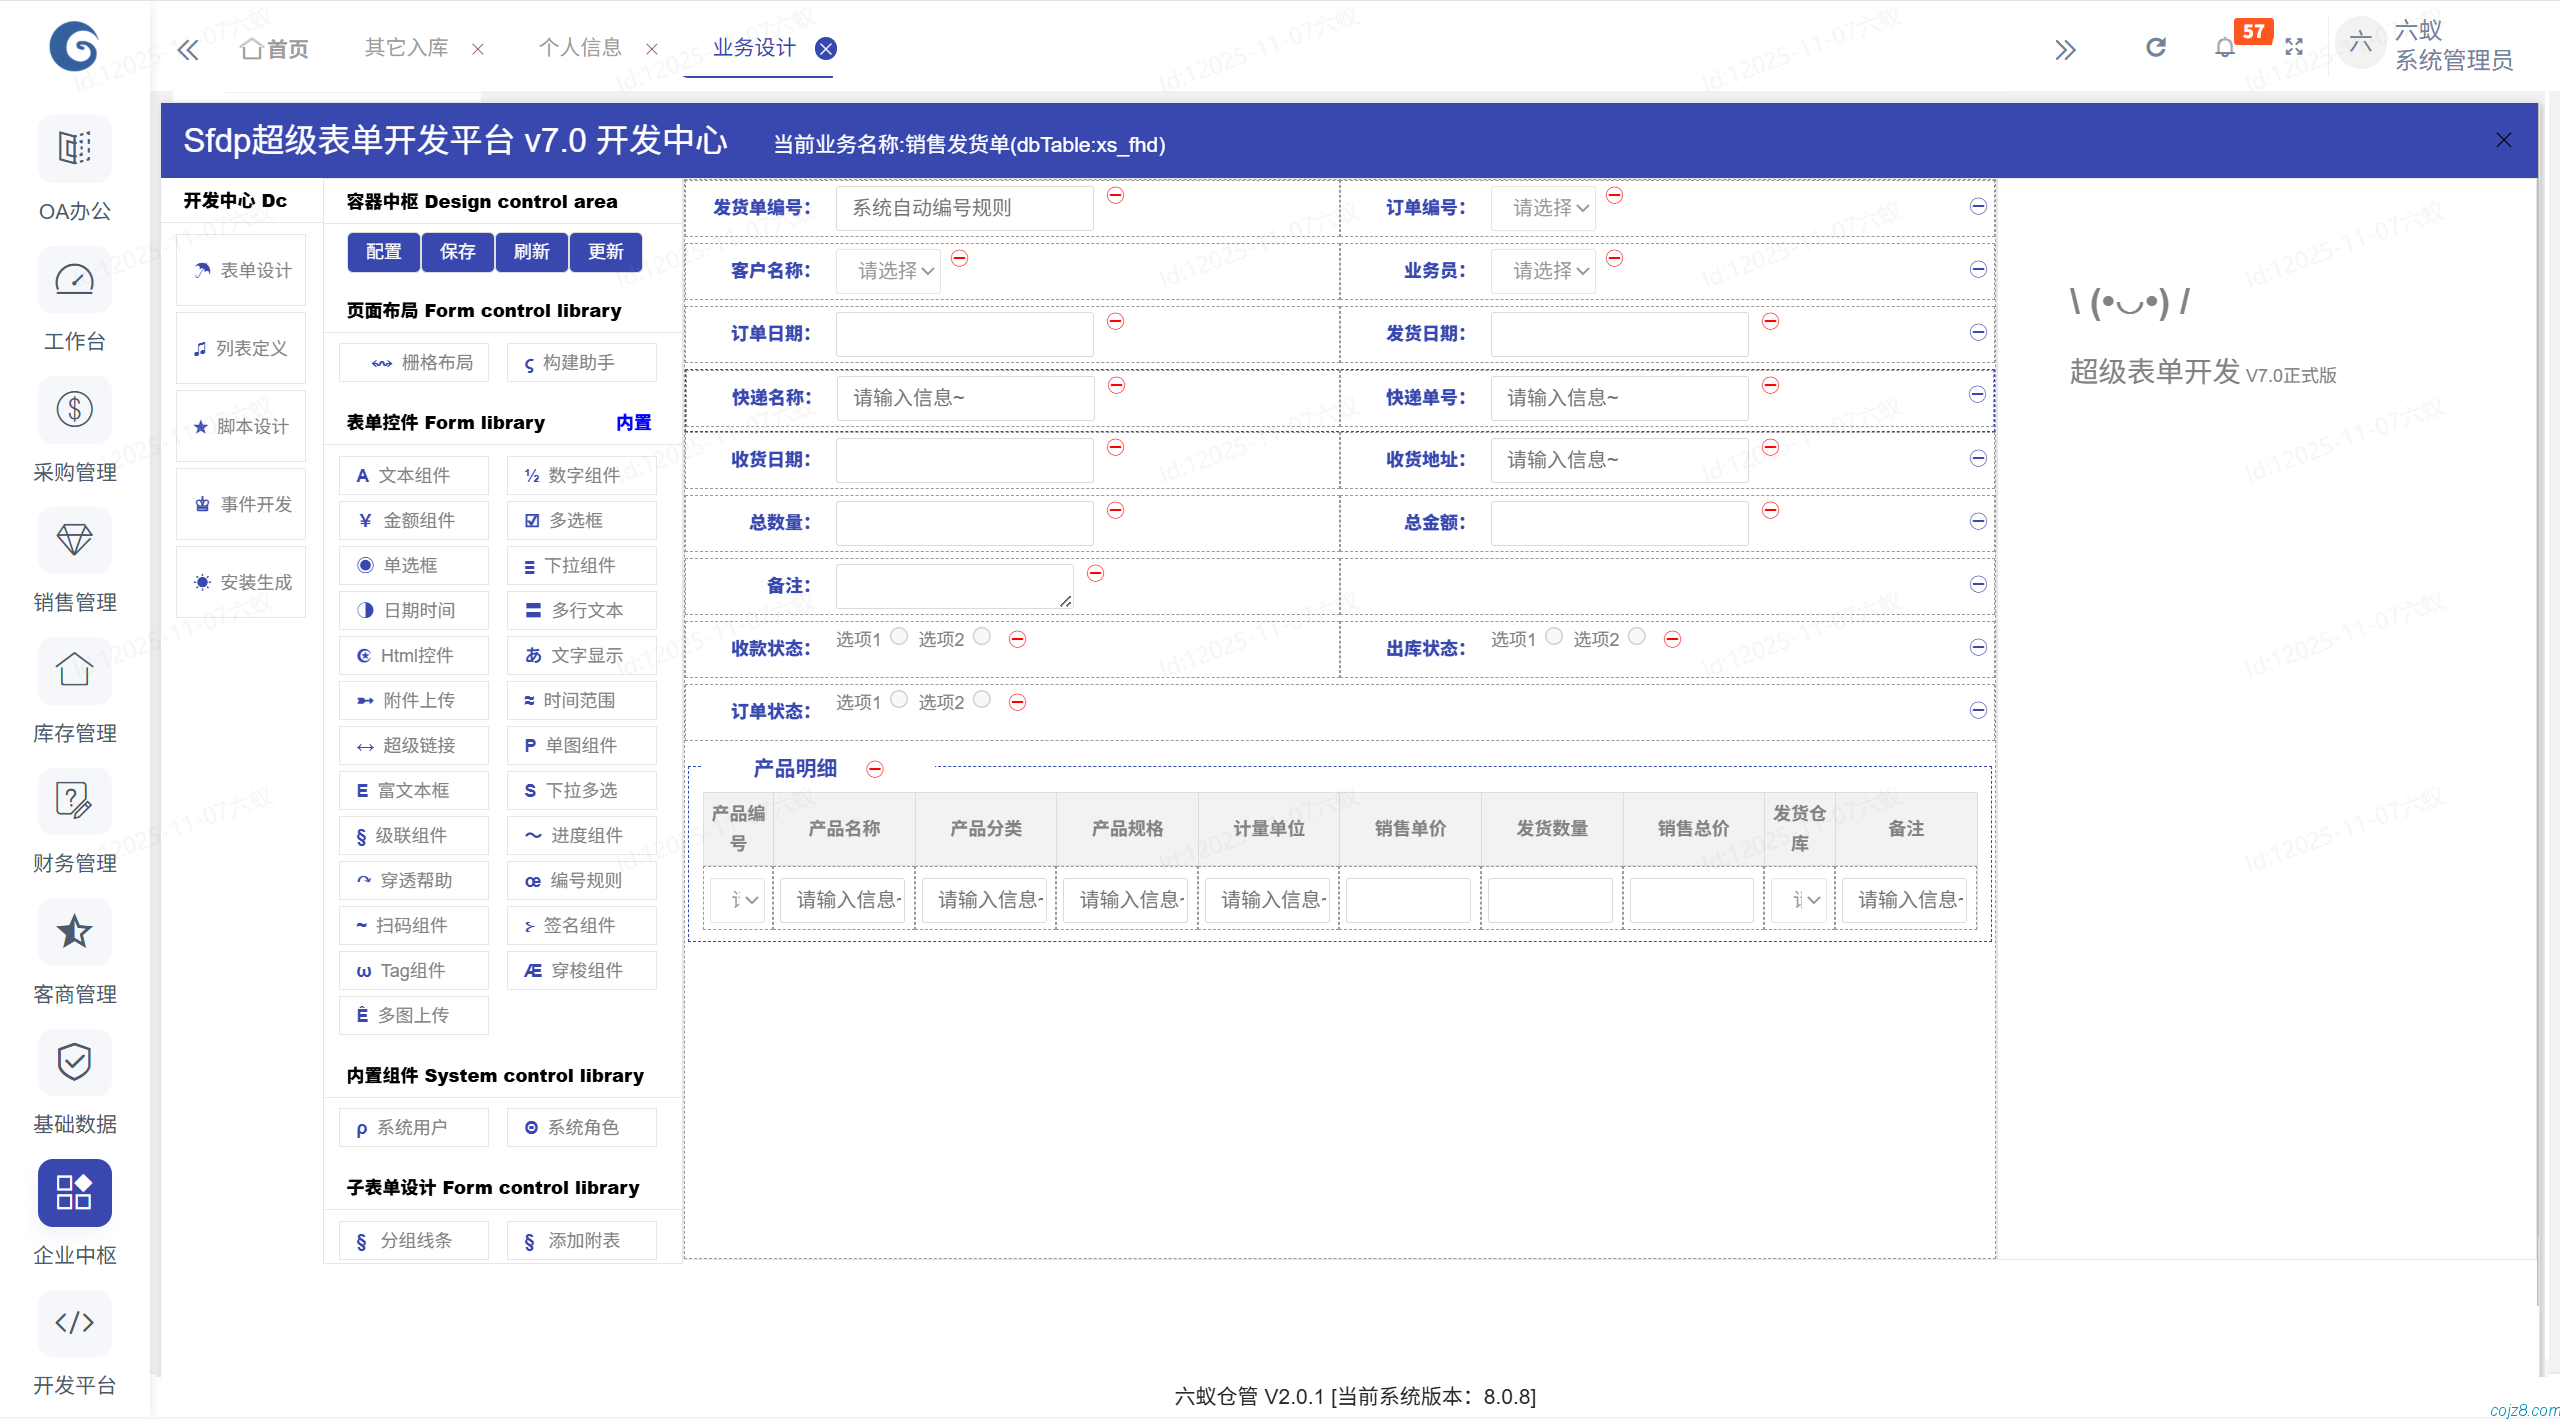The width and height of the screenshot is (2560, 1419).
Task: Click inside the 快递名称 input field
Action: 963,397
